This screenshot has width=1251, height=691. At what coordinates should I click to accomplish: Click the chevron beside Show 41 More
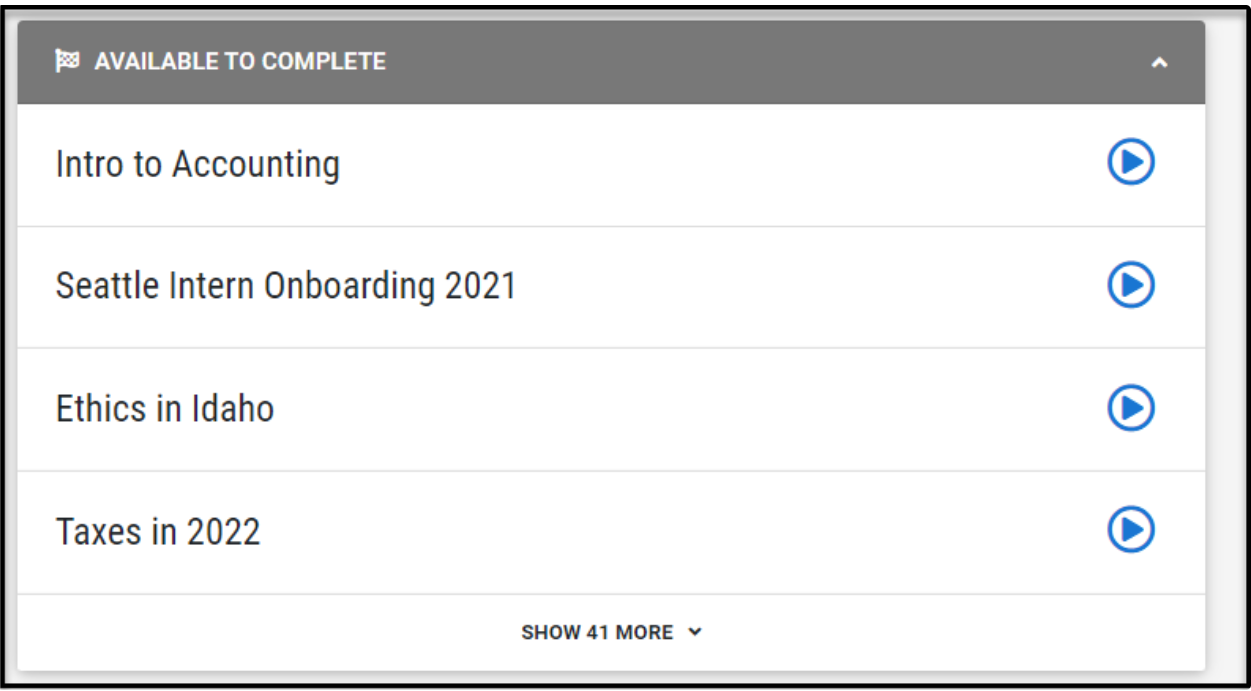coord(696,632)
